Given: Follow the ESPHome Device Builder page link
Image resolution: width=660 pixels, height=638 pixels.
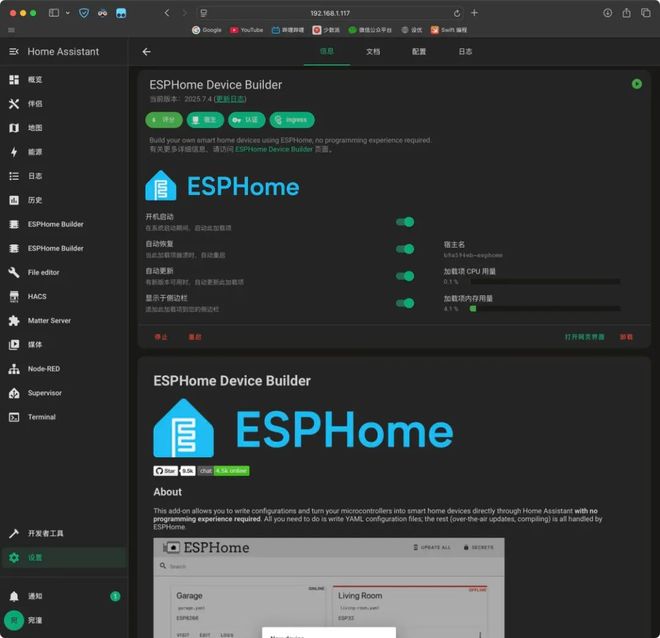Looking at the screenshot, I should tap(274, 149).
